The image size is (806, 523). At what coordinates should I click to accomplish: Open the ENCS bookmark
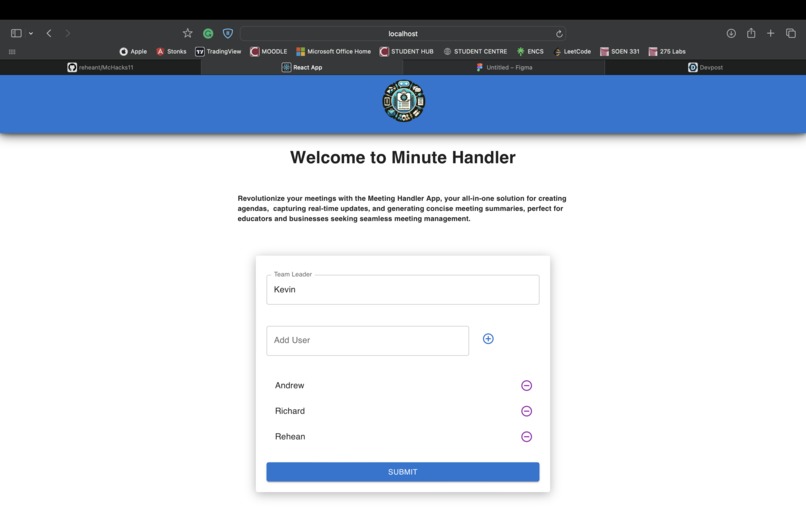[530, 51]
